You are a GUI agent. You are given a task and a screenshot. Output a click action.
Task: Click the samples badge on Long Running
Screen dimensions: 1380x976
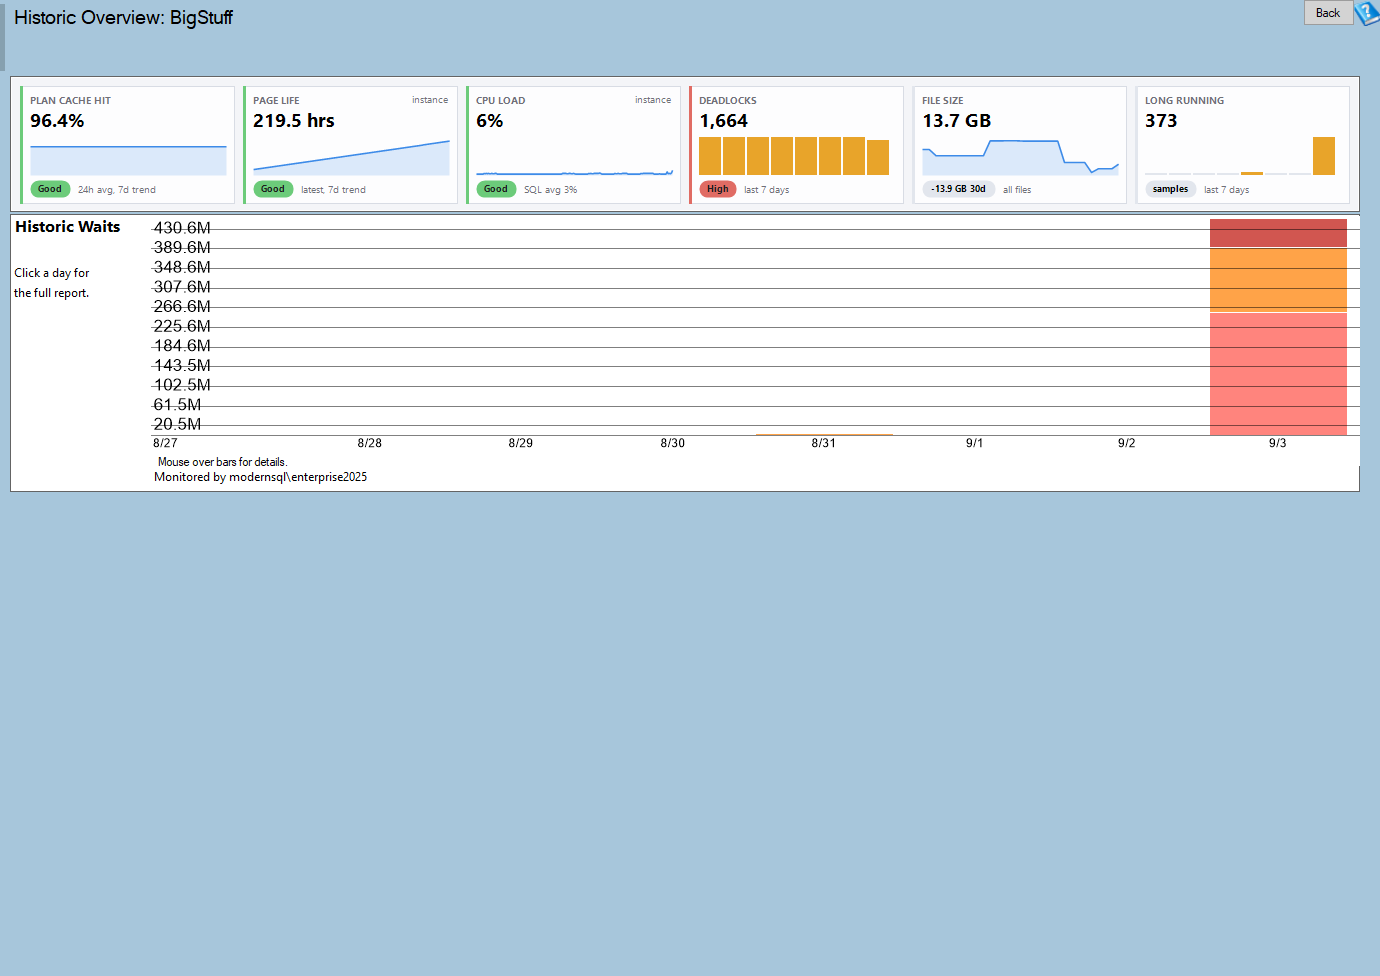click(x=1170, y=189)
